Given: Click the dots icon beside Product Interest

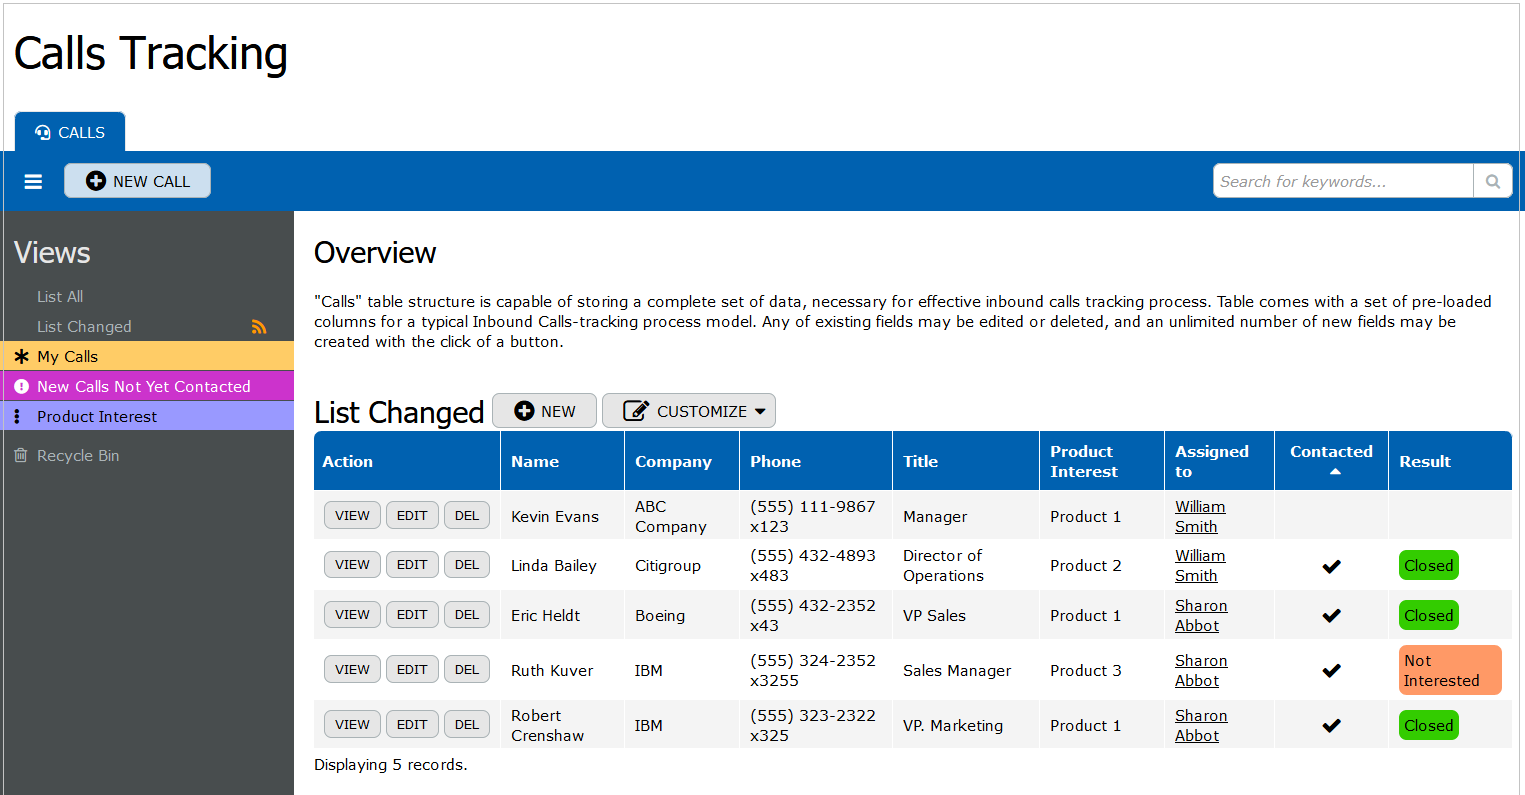Looking at the screenshot, I should pos(18,417).
